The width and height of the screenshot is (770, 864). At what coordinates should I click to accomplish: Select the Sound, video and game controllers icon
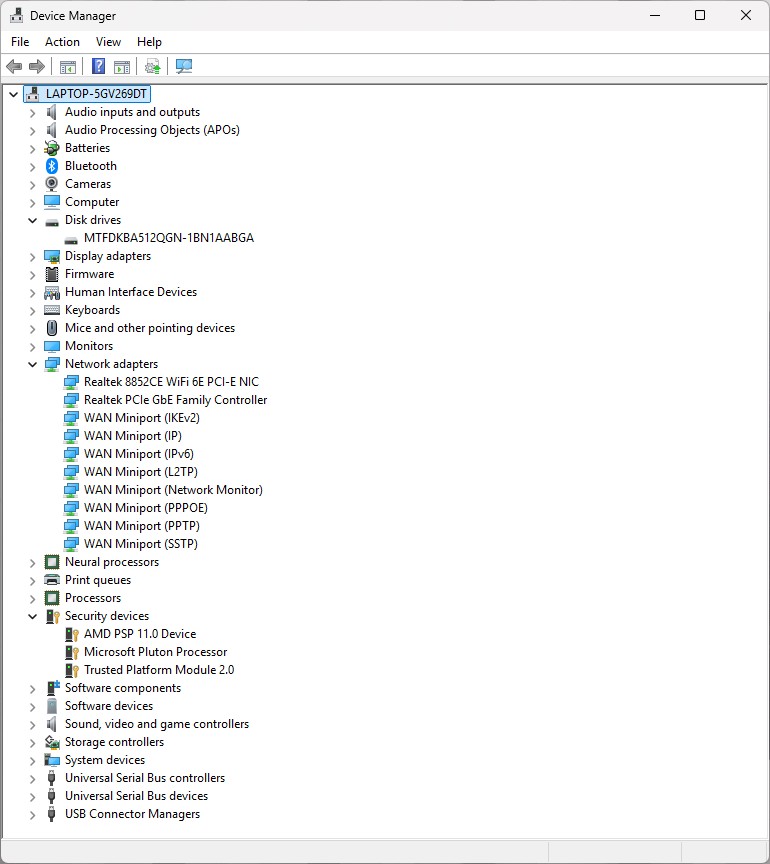pyautogui.click(x=52, y=724)
